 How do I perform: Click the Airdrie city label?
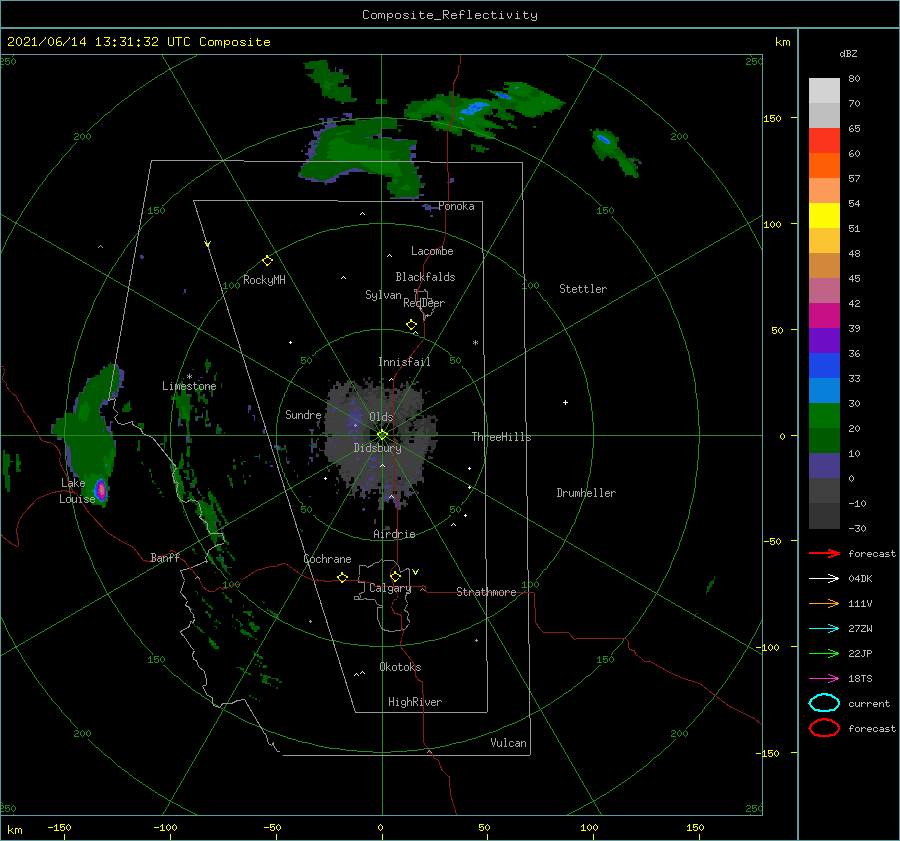pos(394,534)
